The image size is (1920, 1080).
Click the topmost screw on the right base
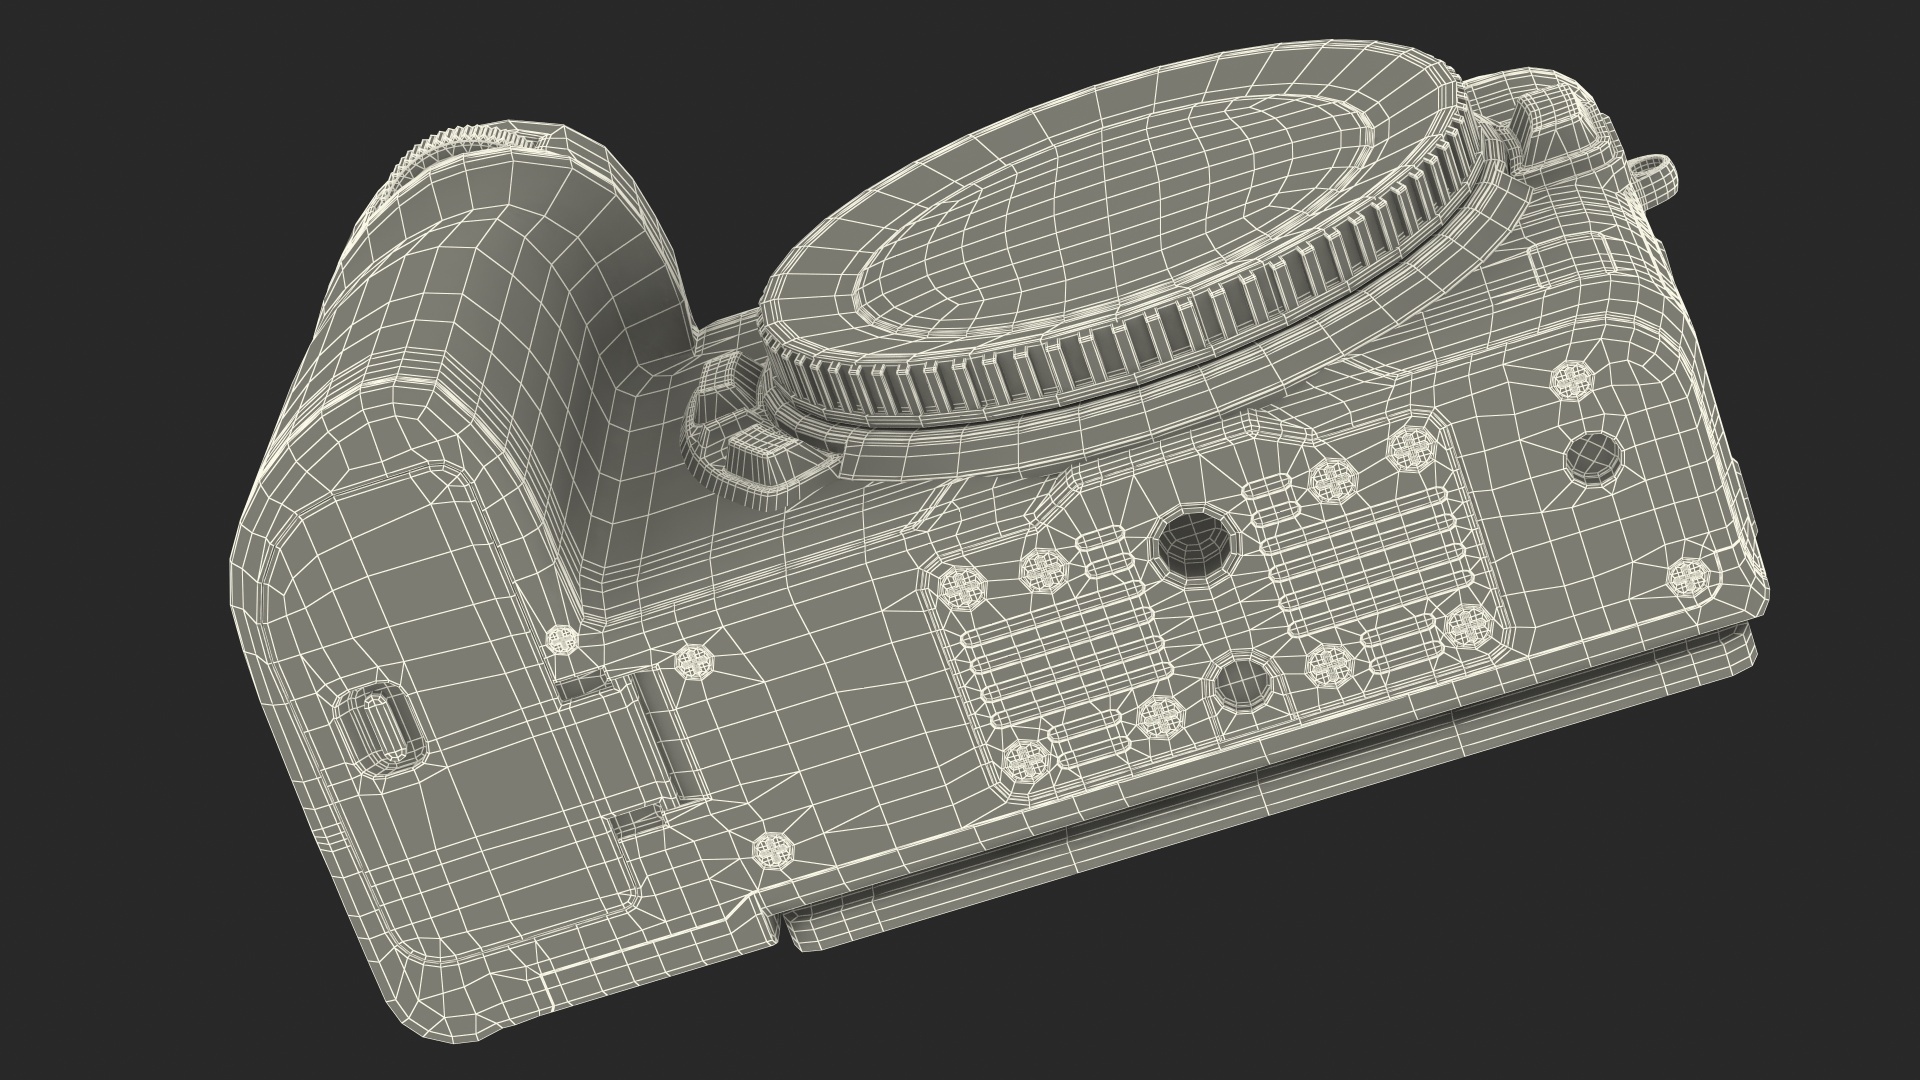1572,380
